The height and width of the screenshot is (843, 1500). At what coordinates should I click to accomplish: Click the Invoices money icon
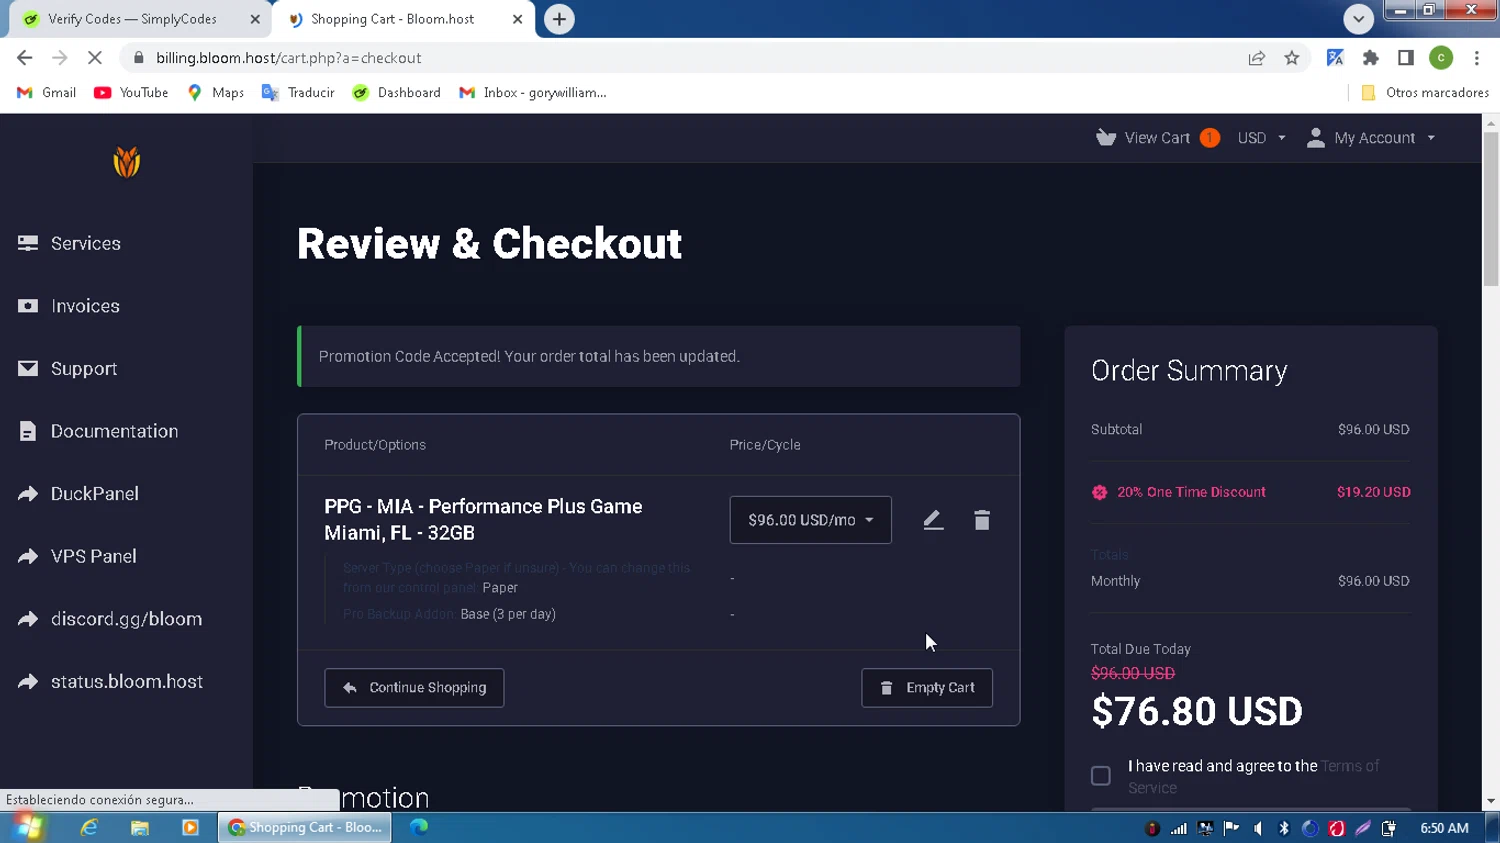pos(28,306)
